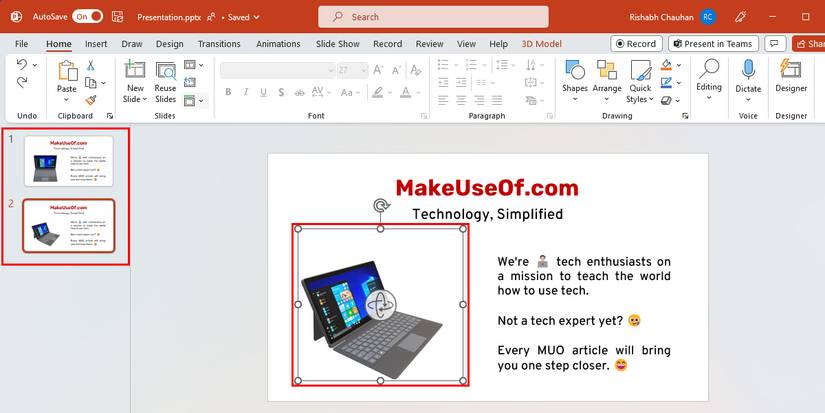This screenshot has height=413, width=825.
Task: Click the 3D rotate handle on laptop model
Action: coord(381,304)
